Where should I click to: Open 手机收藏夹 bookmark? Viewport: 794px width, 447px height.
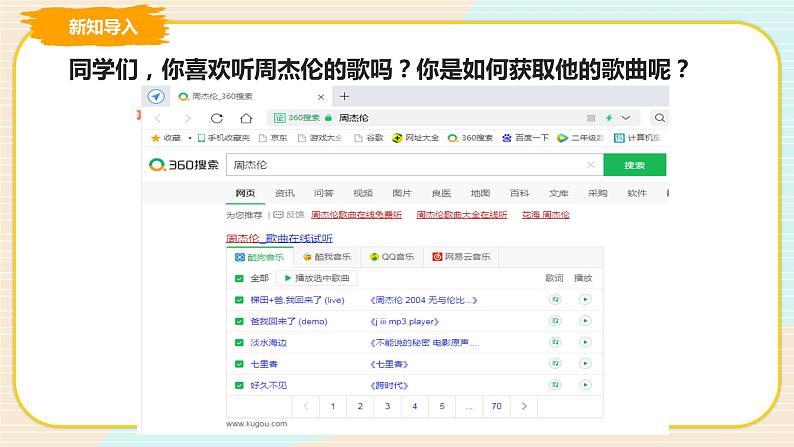click(223, 138)
